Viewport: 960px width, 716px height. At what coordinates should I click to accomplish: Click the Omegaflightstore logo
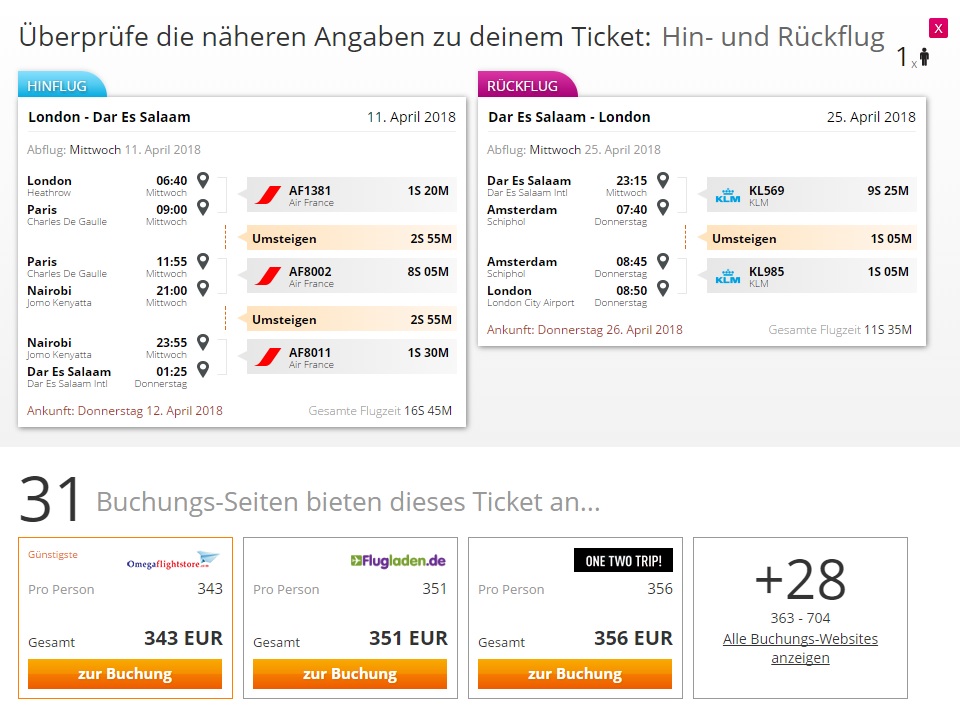173,561
